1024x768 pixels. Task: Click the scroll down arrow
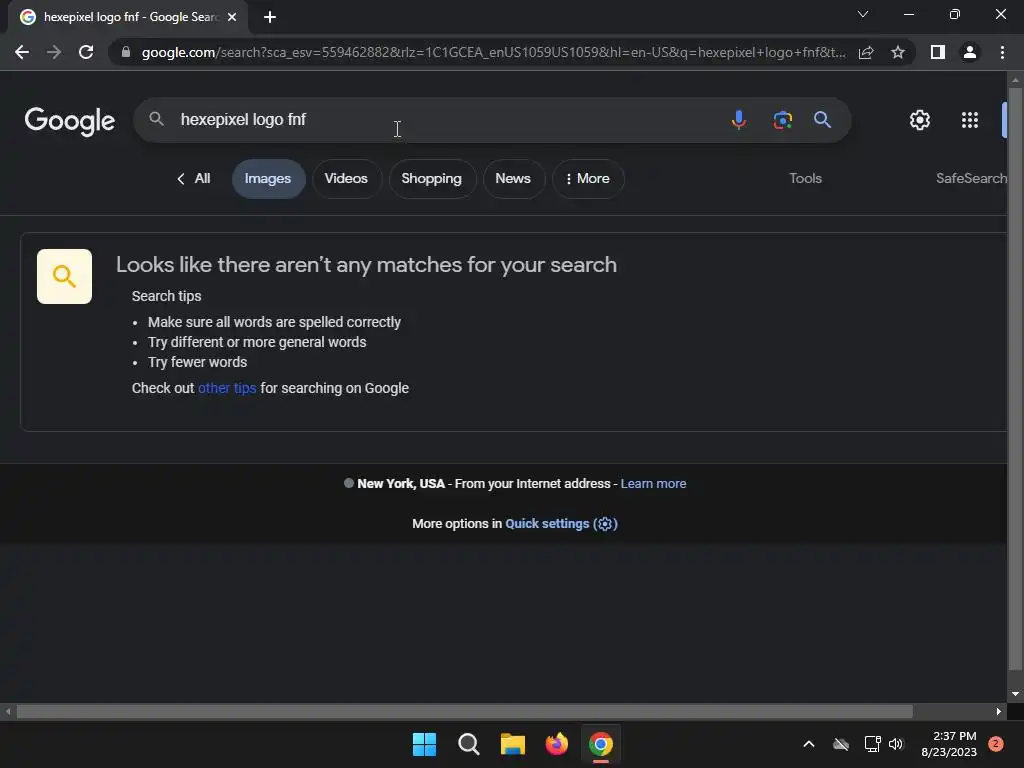coord(1015,694)
